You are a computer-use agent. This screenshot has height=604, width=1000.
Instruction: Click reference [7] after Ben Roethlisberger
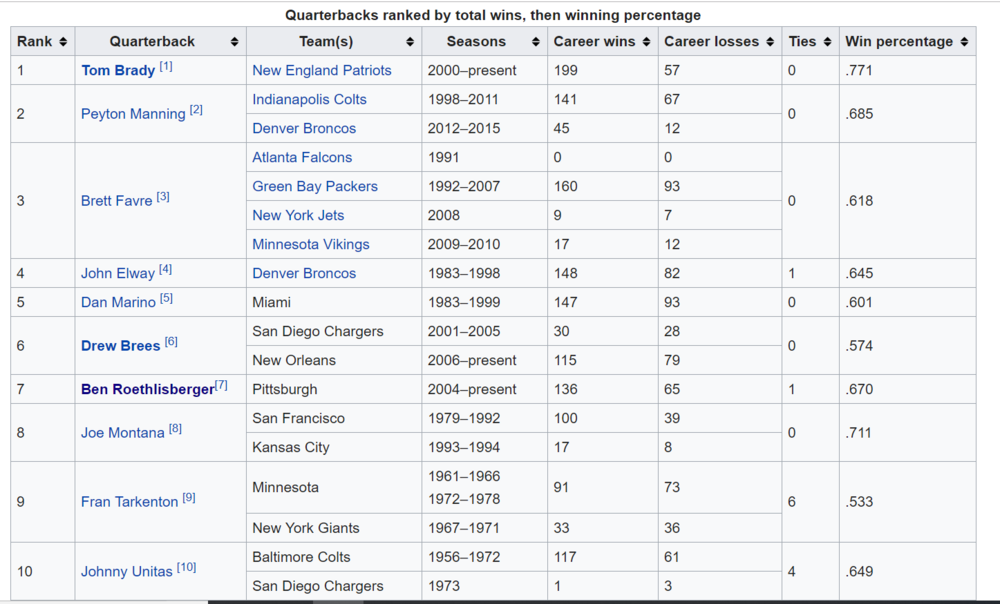[221, 385]
